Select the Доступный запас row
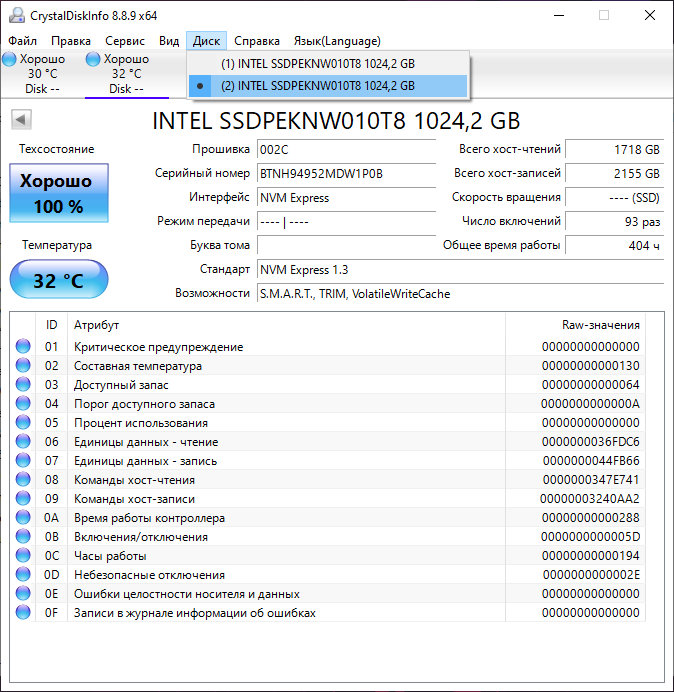This screenshot has height=692, width=674. (328, 384)
